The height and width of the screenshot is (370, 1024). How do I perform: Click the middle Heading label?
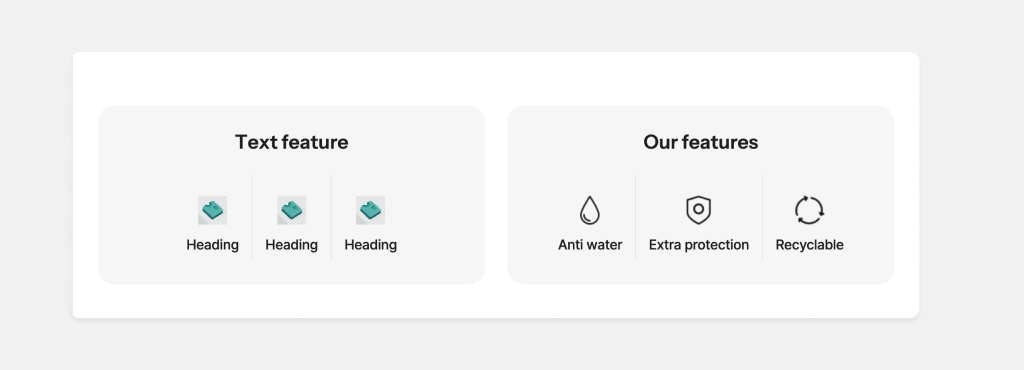click(291, 245)
